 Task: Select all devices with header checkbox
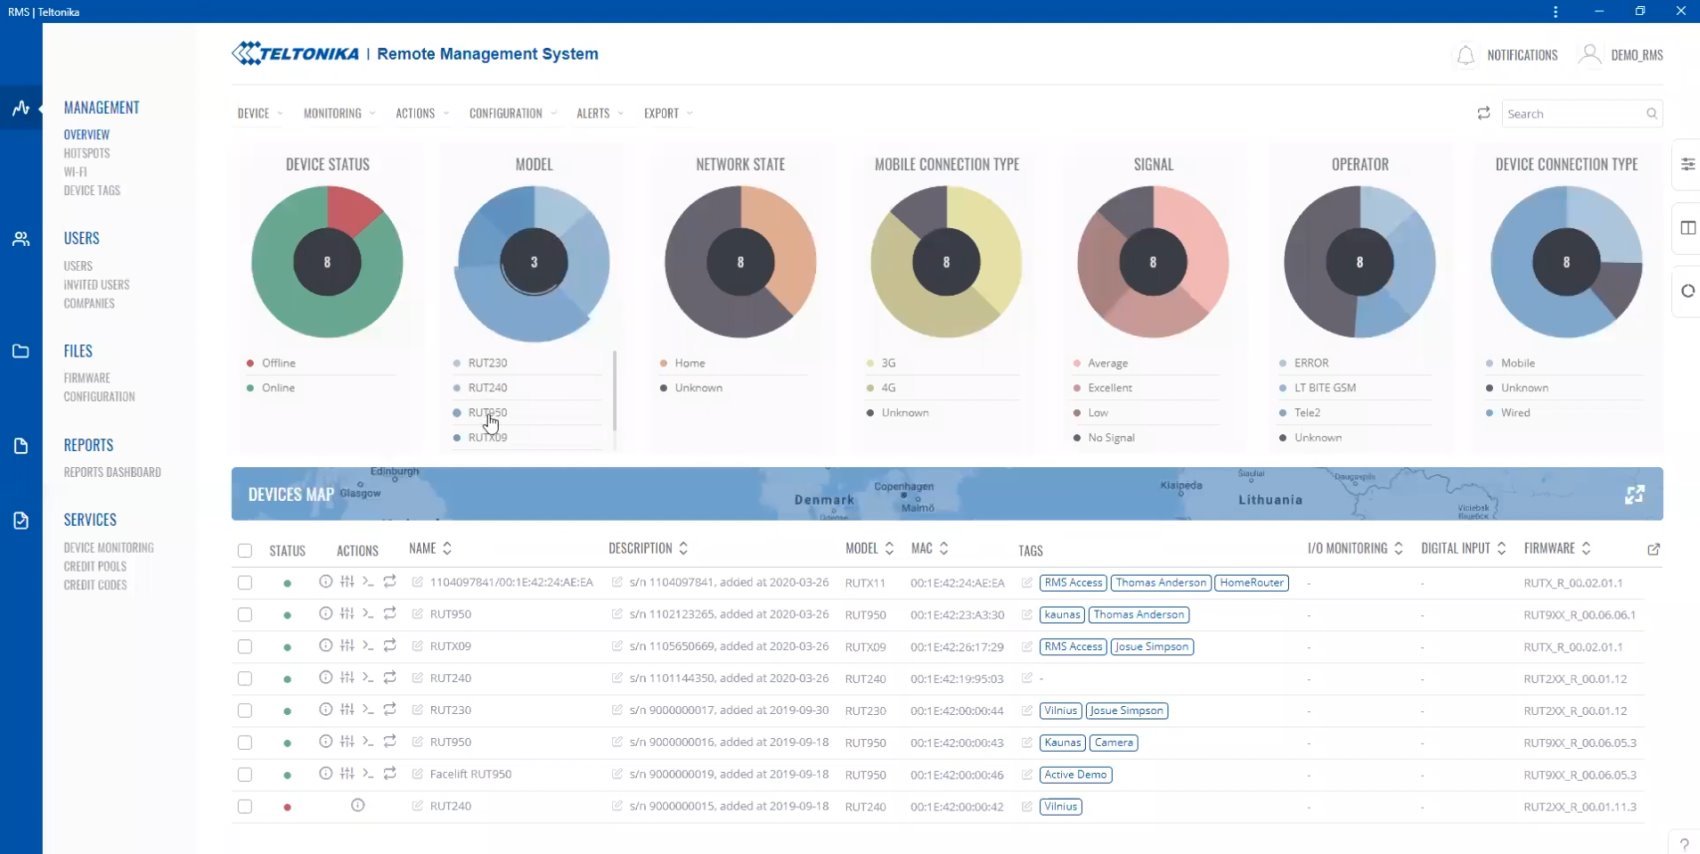coord(245,550)
